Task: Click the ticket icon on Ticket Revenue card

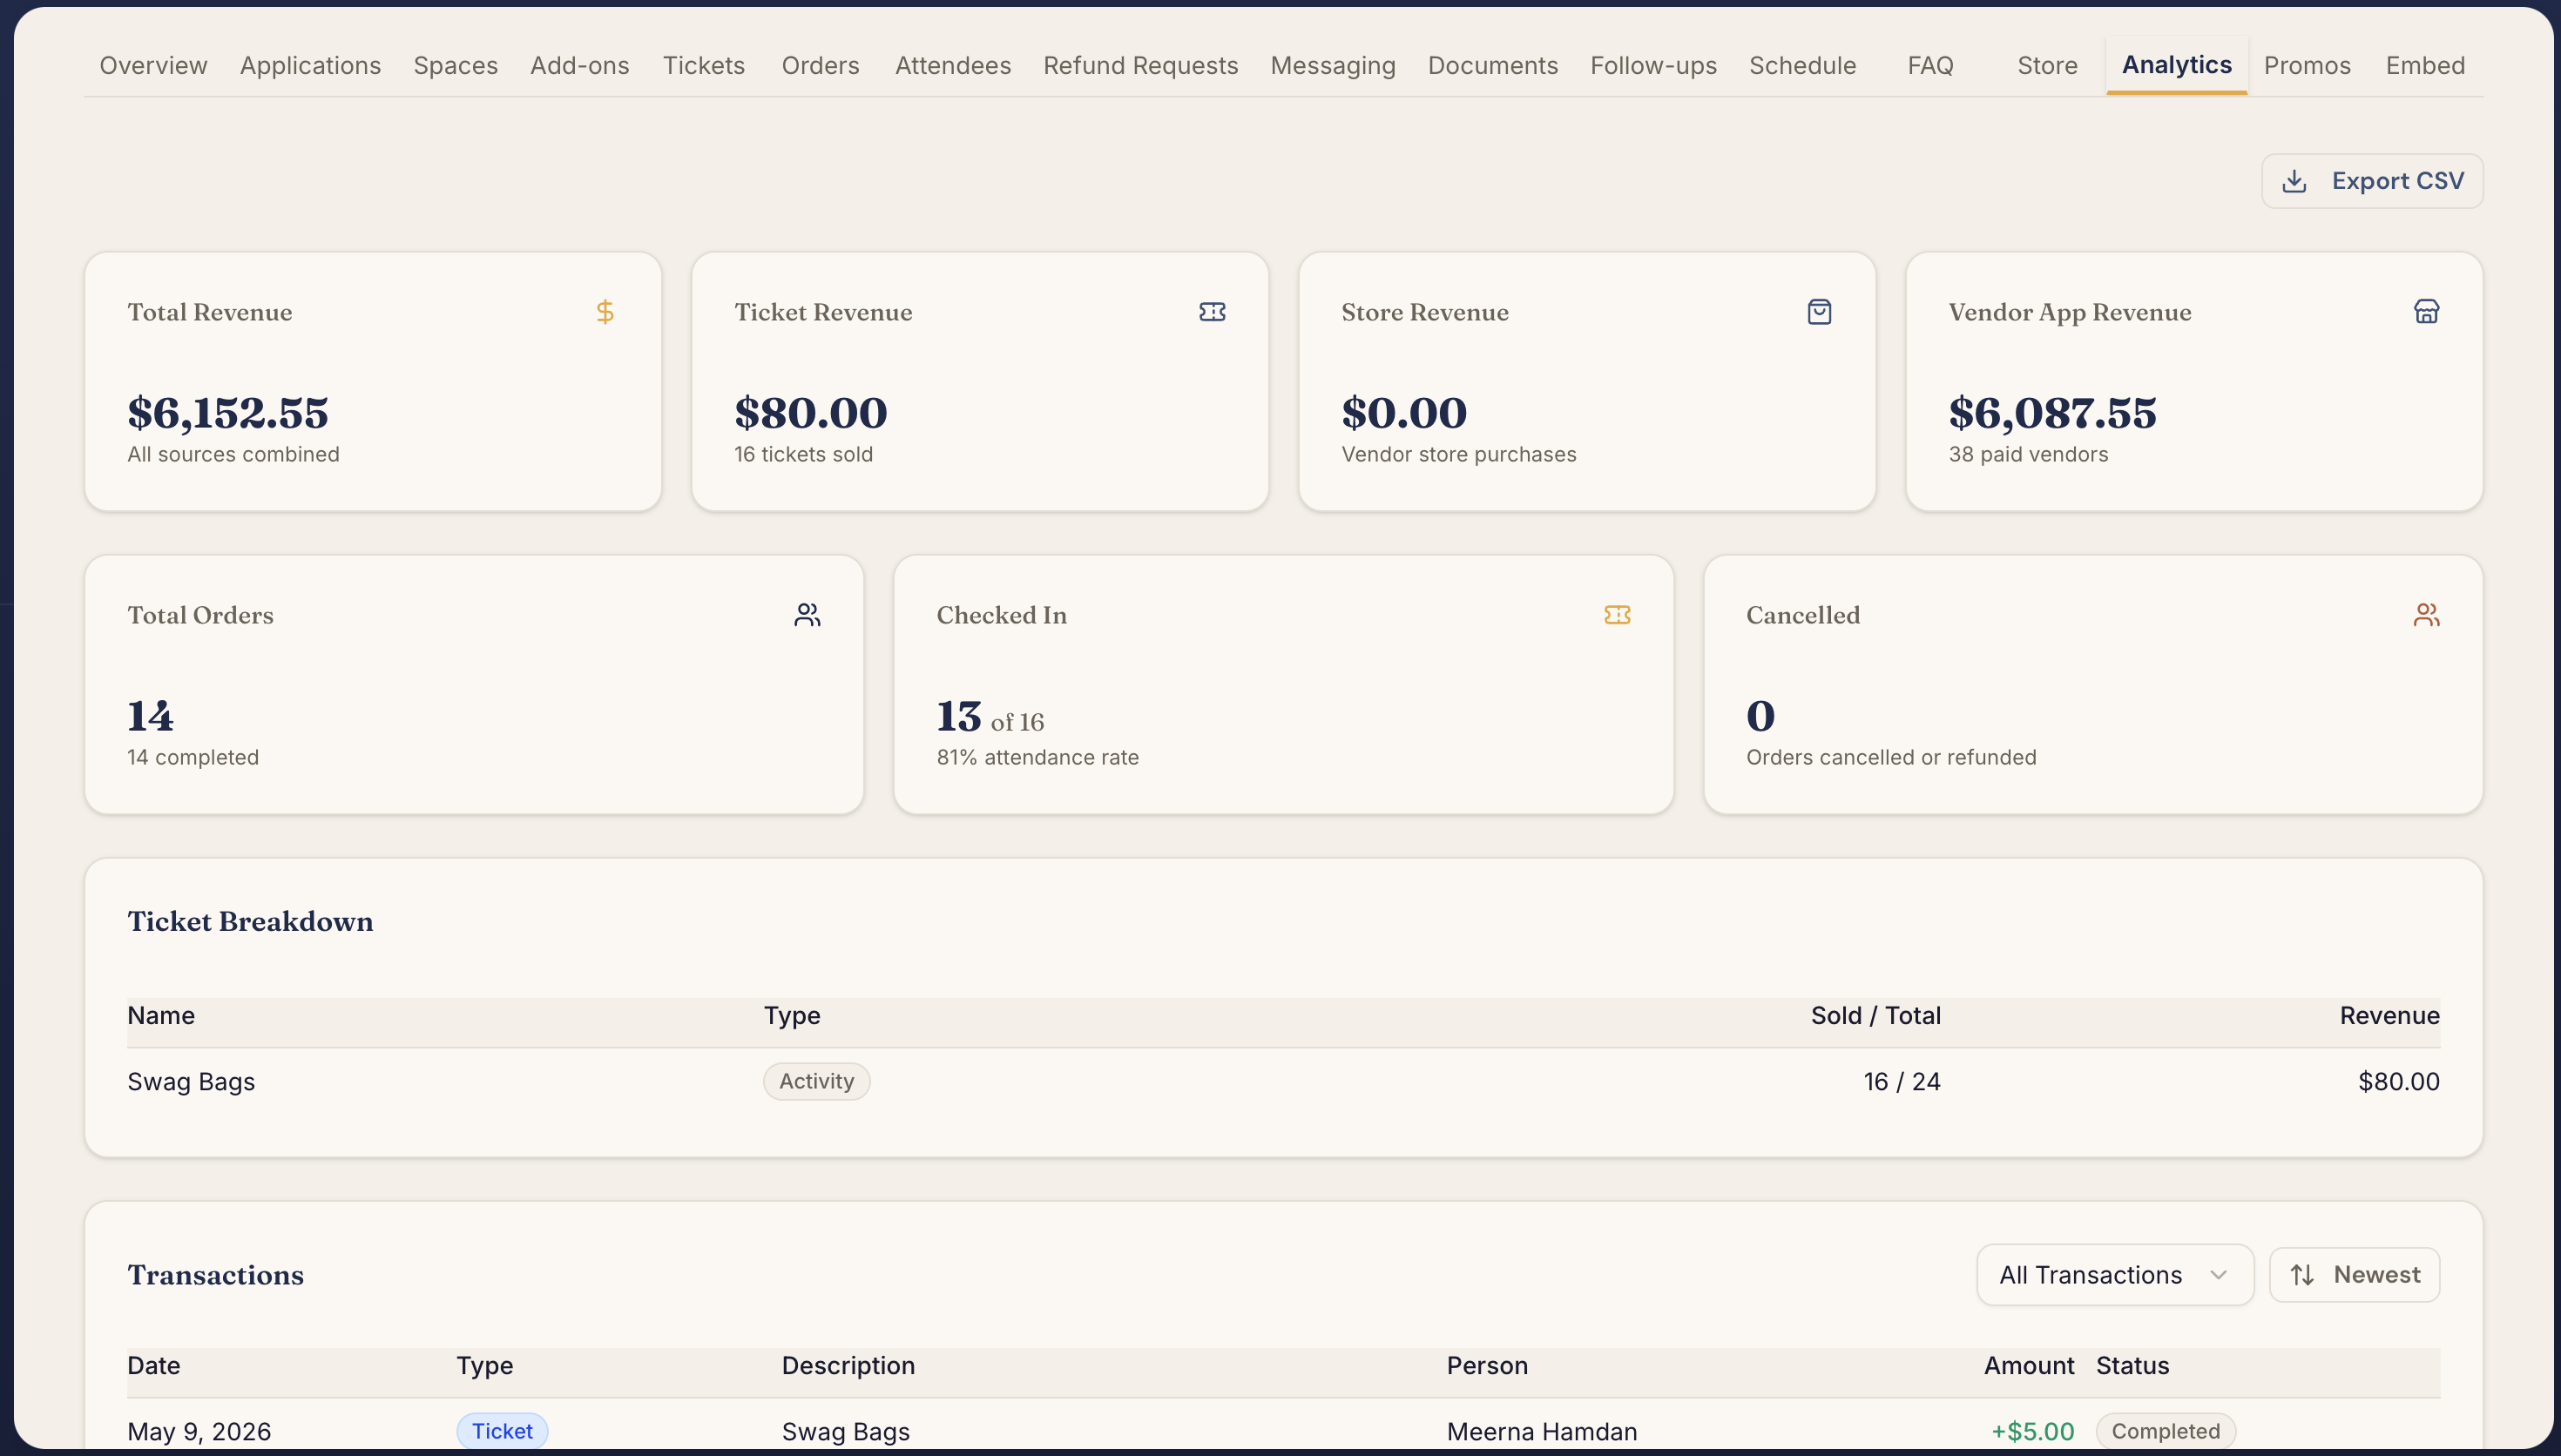Action: click(1212, 312)
